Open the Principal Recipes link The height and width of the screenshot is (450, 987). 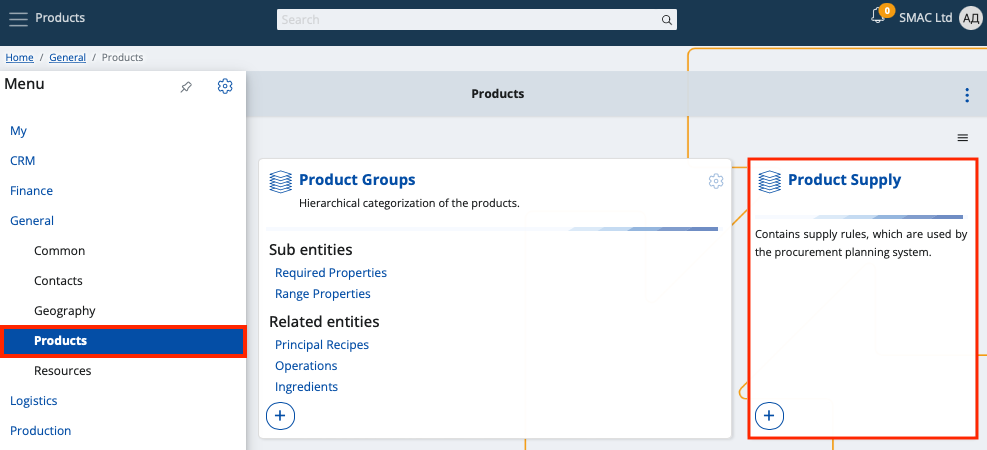click(x=321, y=345)
